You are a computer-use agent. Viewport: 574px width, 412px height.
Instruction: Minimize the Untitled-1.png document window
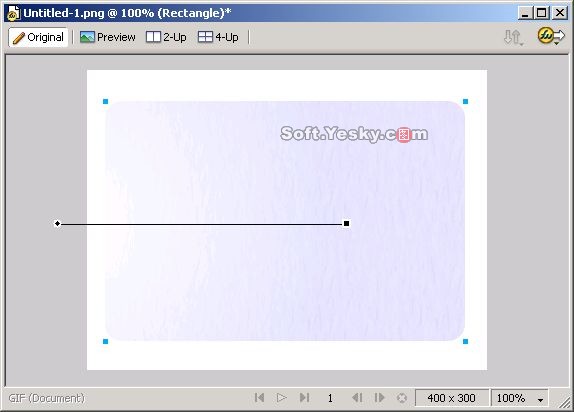[x=525, y=14]
